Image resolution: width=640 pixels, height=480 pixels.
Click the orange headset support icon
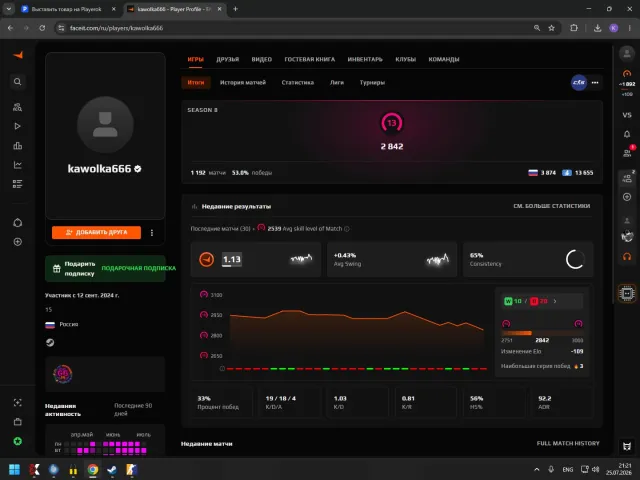coord(627,257)
